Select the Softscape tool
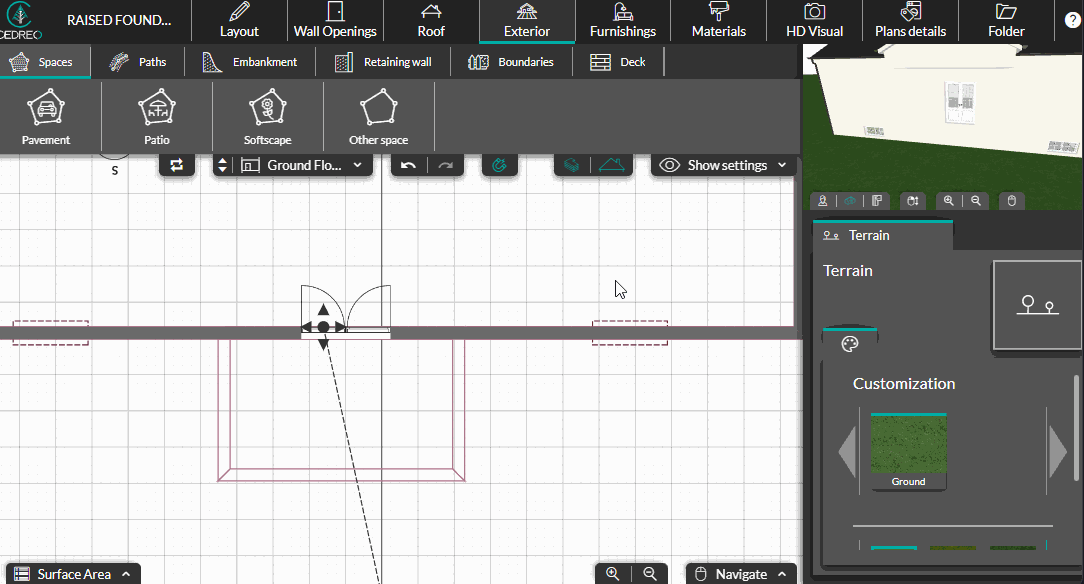The width and height of the screenshot is (1084, 584). click(268, 116)
